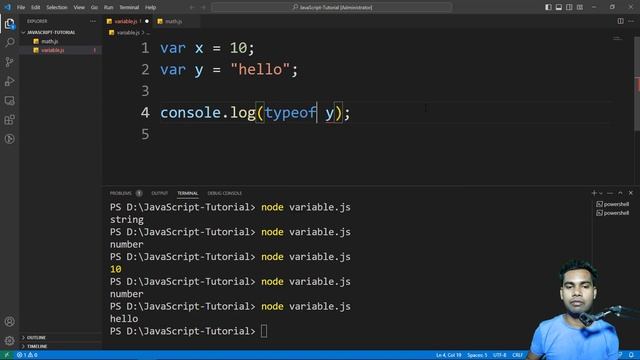Viewport: 640px width, 360px height.
Task: Open the Run menu
Action: tap(108, 7)
